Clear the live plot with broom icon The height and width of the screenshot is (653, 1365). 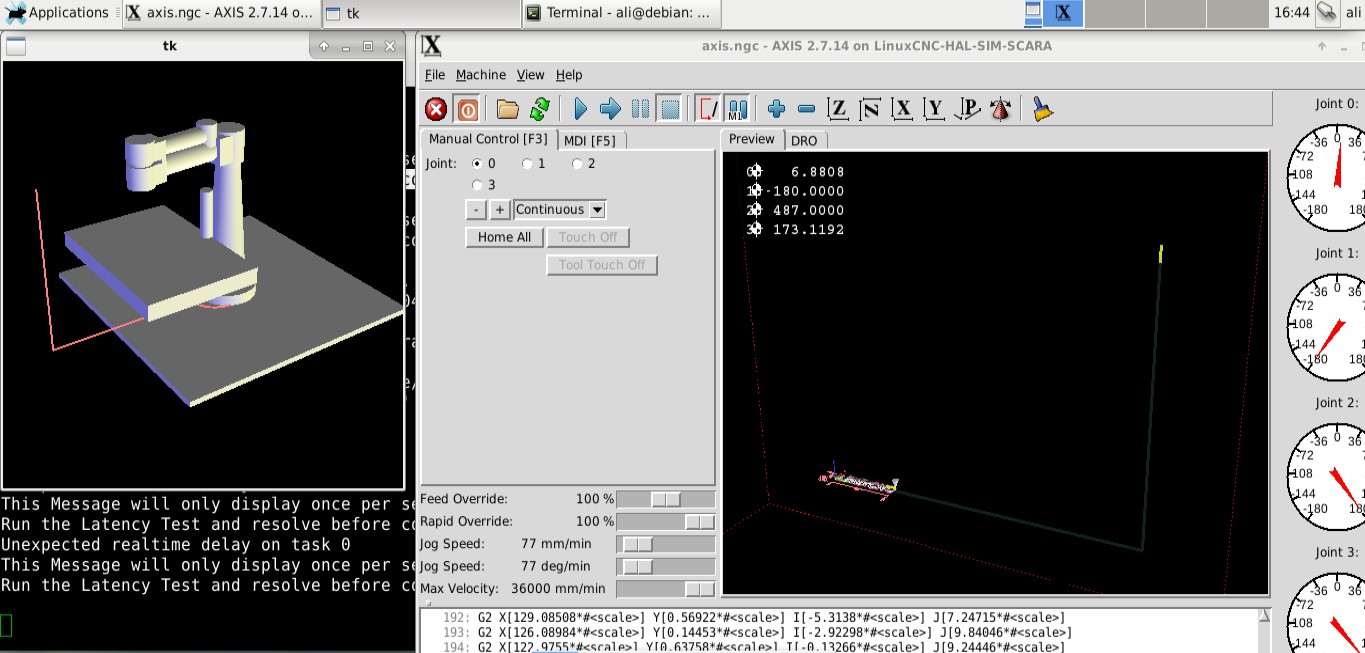click(x=1042, y=109)
